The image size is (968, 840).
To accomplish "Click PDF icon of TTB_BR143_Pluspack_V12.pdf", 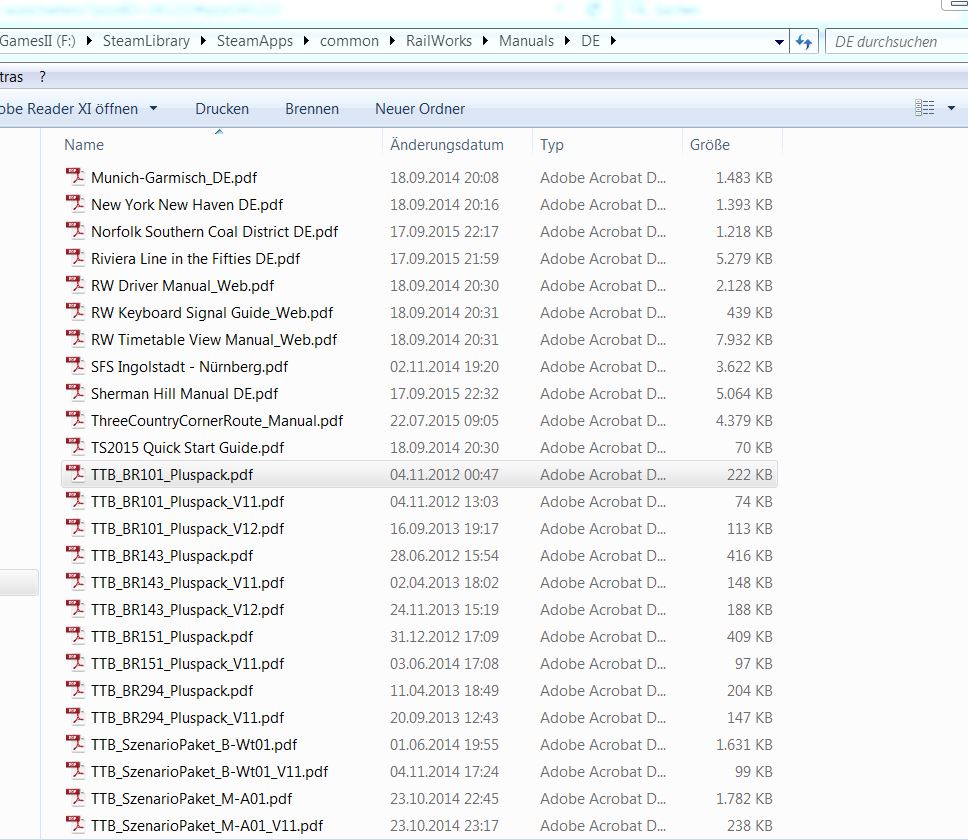I will (x=75, y=609).
